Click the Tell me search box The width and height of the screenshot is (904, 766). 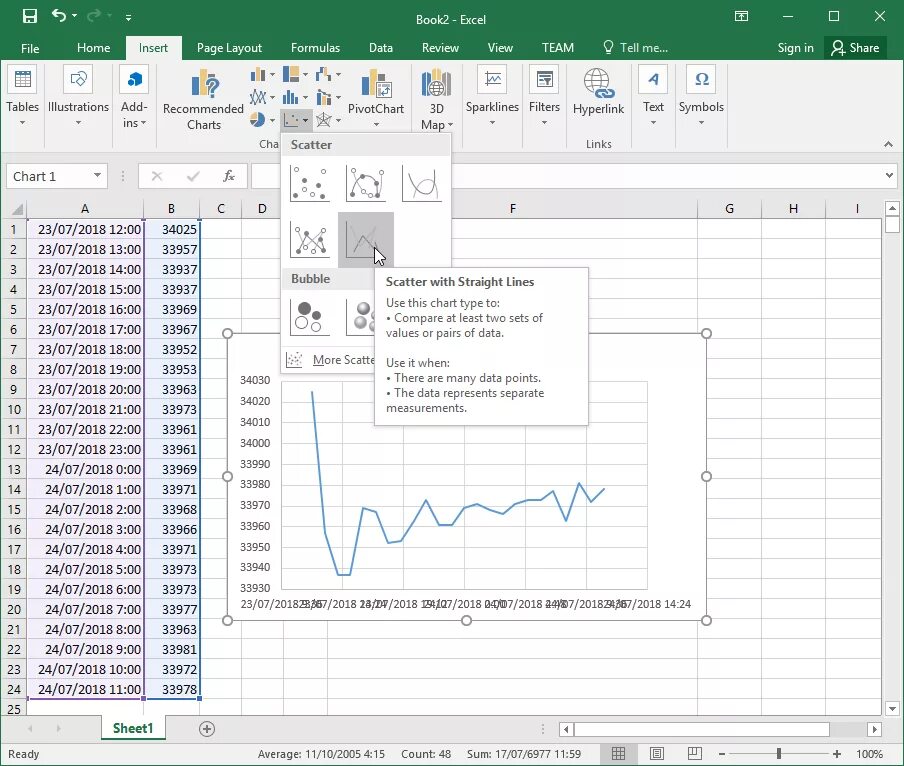[x=635, y=48]
